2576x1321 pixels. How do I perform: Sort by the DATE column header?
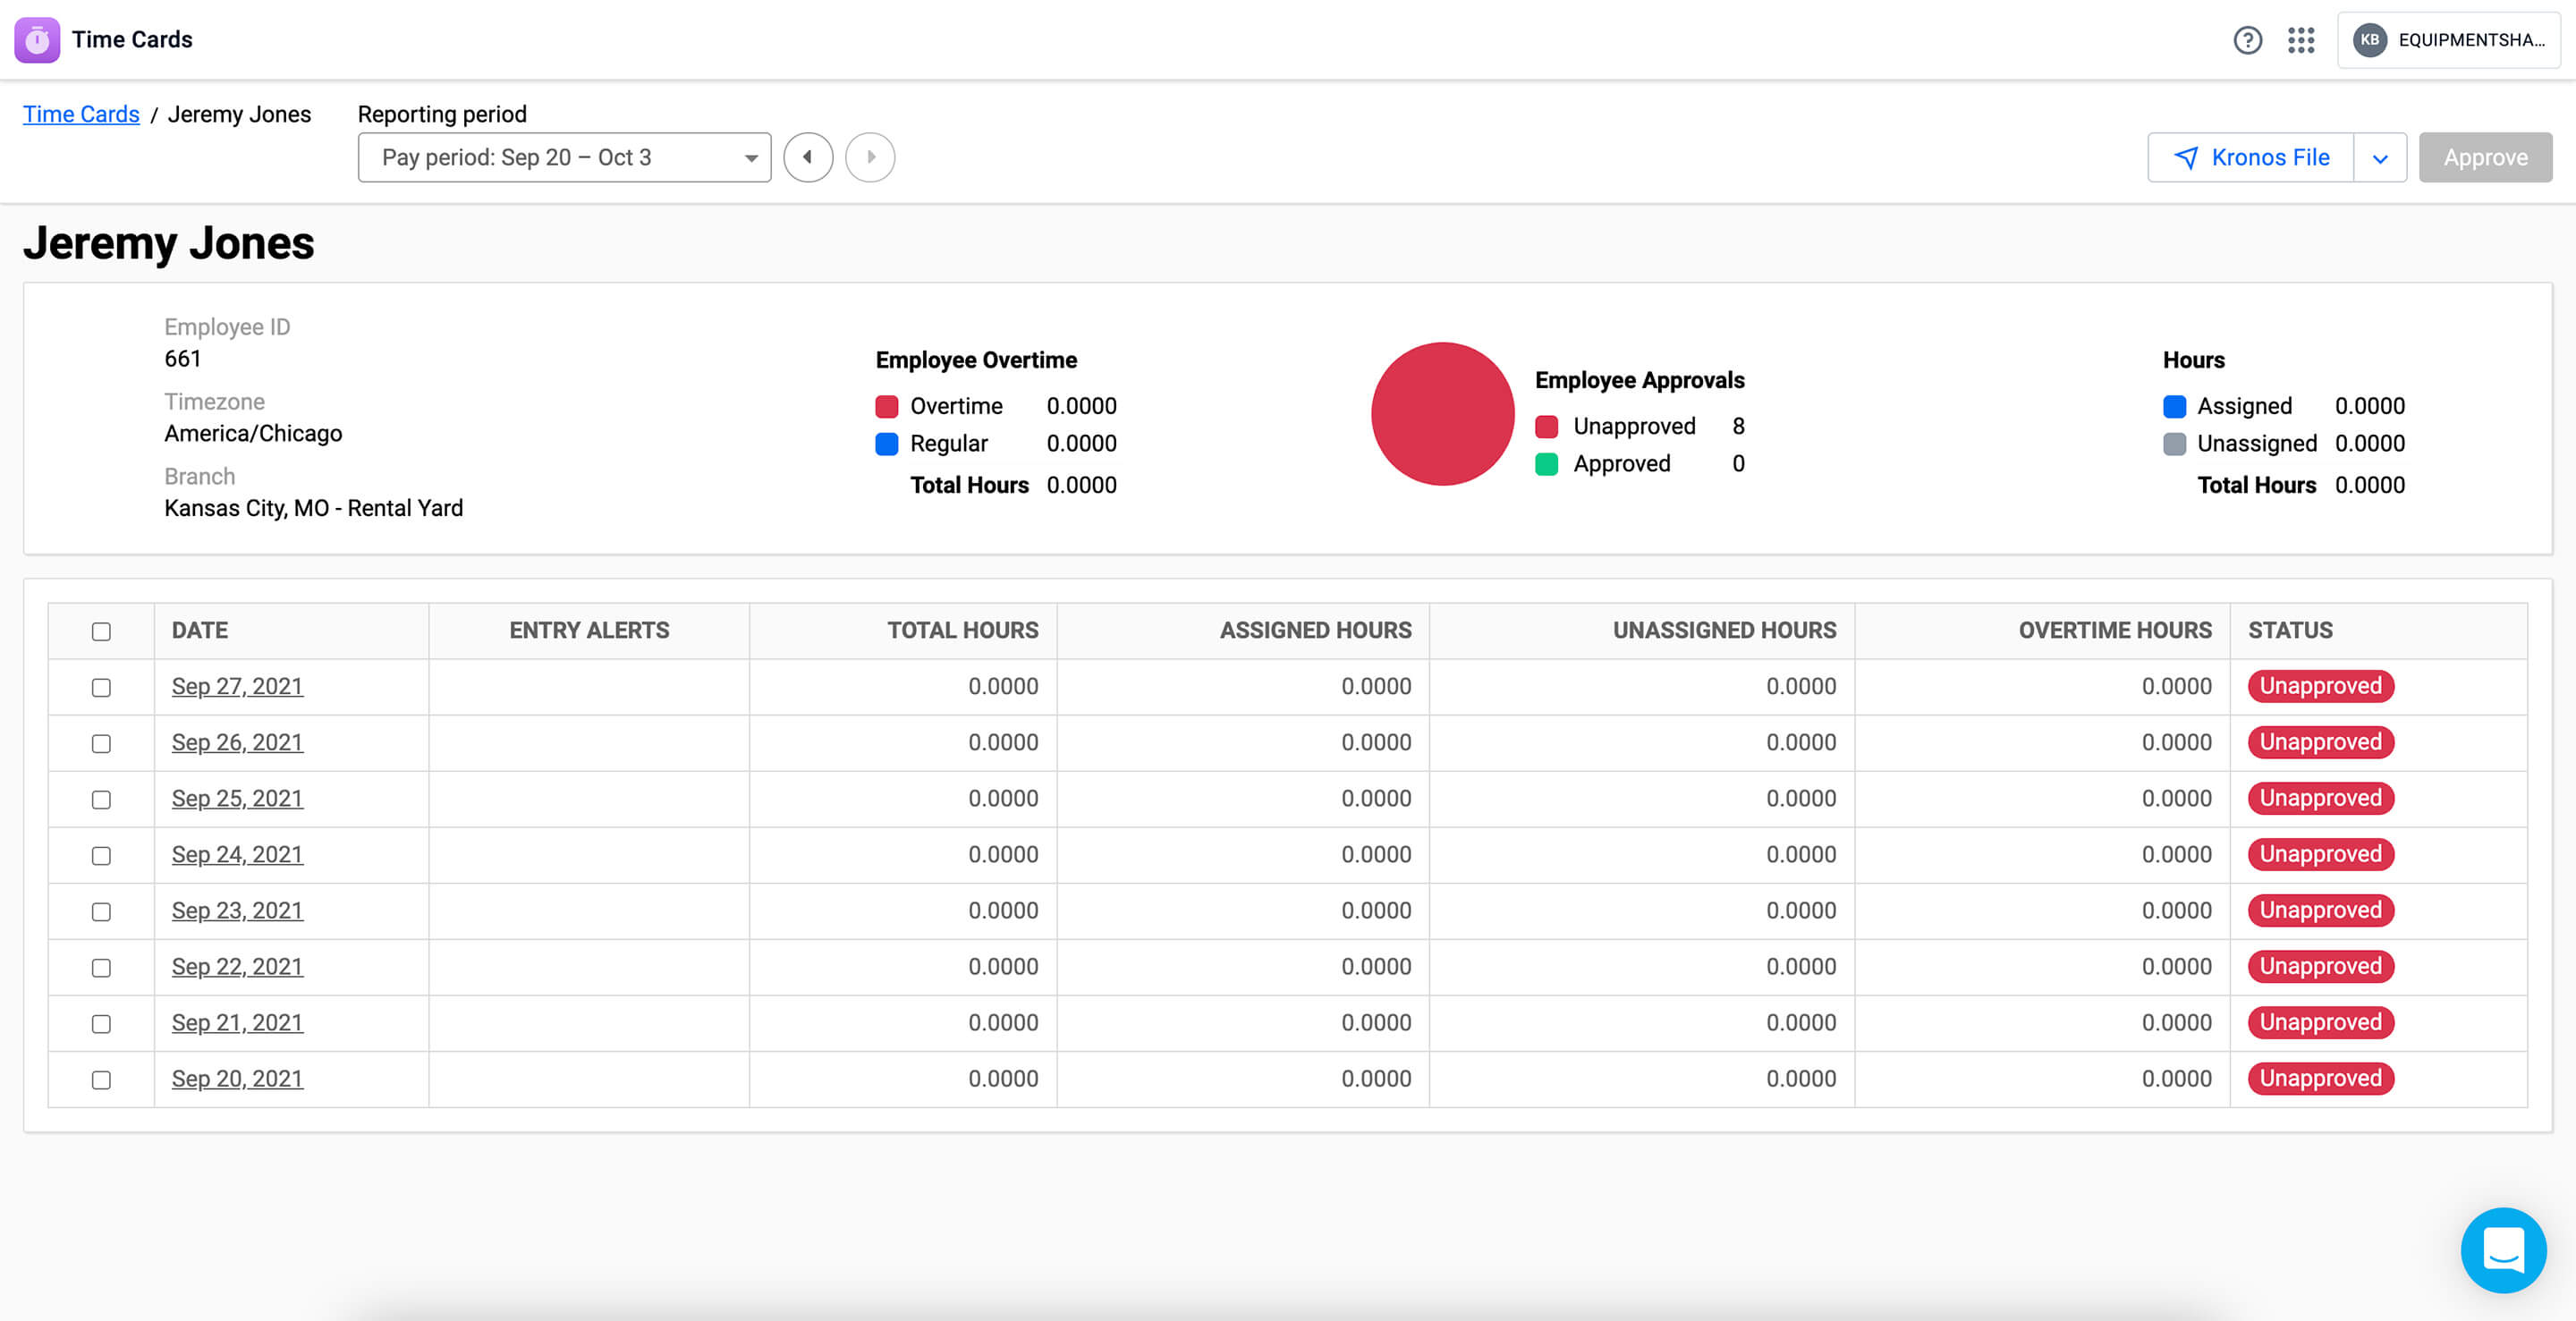coord(200,630)
